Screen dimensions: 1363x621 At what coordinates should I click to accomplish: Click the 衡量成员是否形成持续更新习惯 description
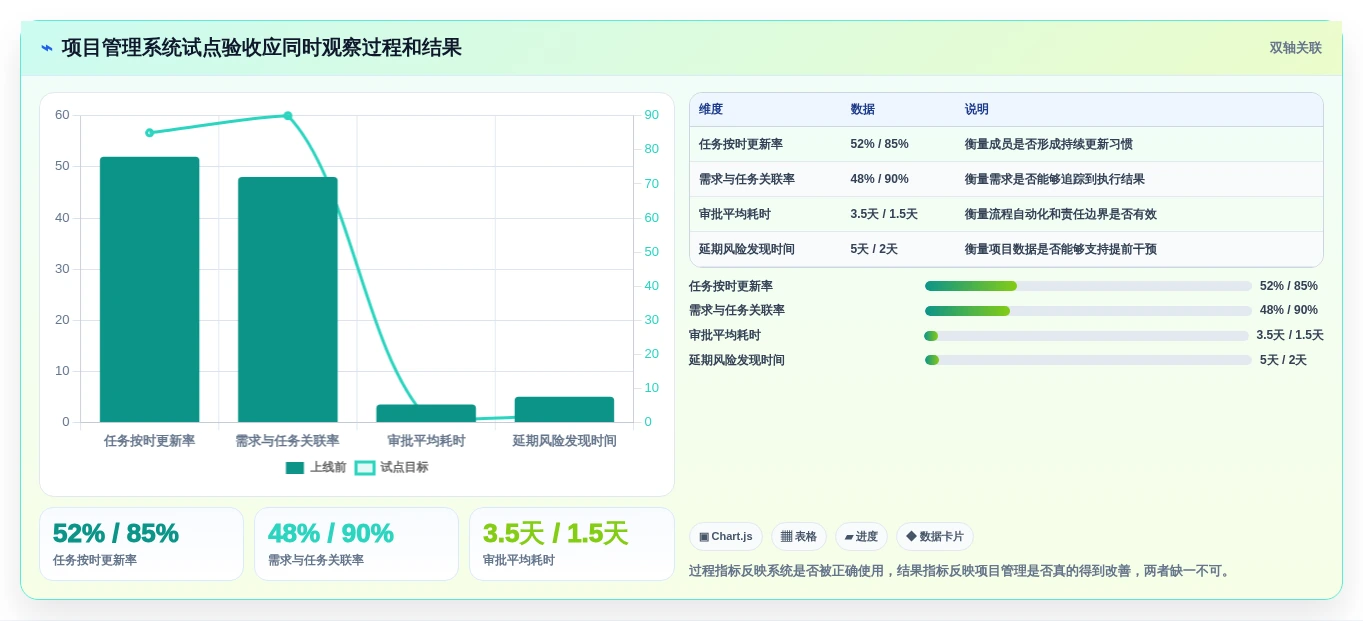pos(1049,144)
